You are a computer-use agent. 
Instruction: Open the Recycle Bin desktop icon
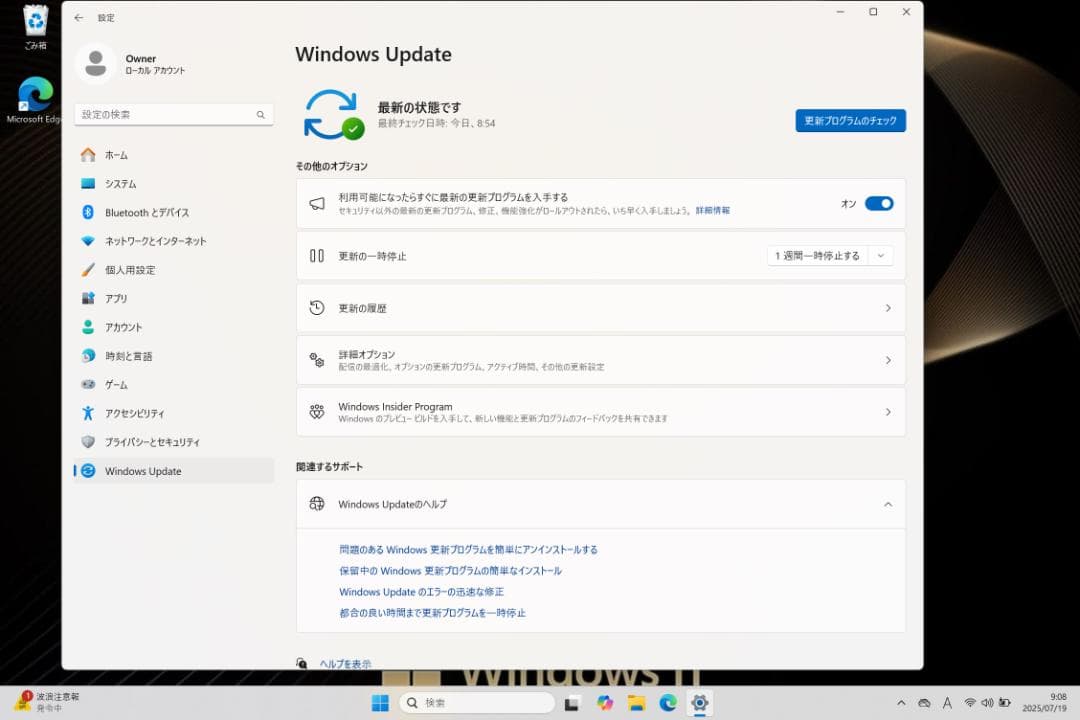(35, 28)
